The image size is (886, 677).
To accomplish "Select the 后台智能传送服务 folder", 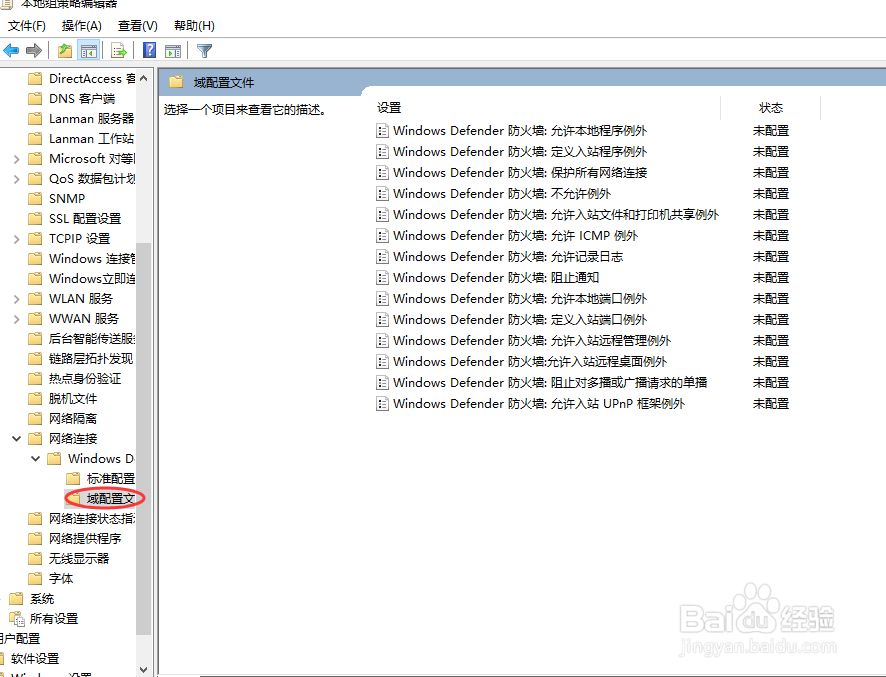I will pyautogui.click(x=81, y=338).
